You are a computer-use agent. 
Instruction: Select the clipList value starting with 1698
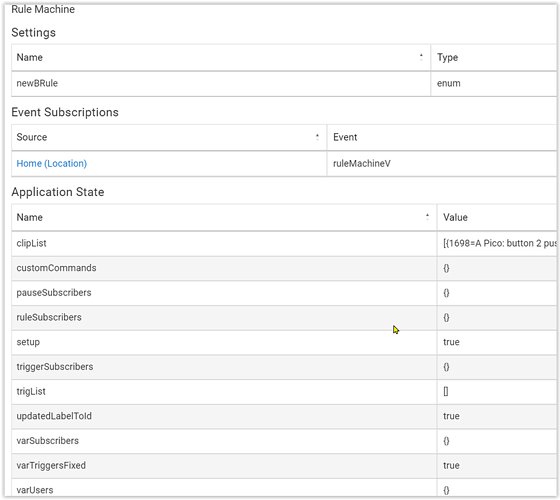pyautogui.click(x=500, y=243)
